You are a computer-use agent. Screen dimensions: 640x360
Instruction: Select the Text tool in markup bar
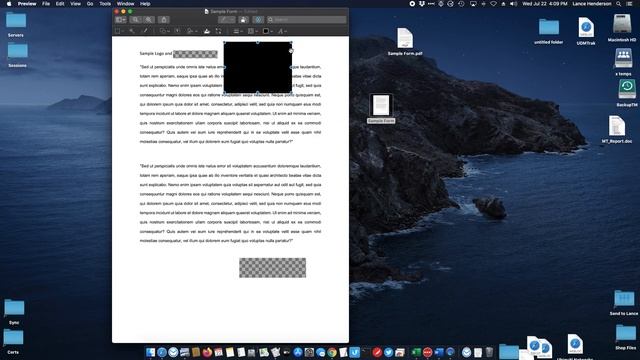(177, 31)
